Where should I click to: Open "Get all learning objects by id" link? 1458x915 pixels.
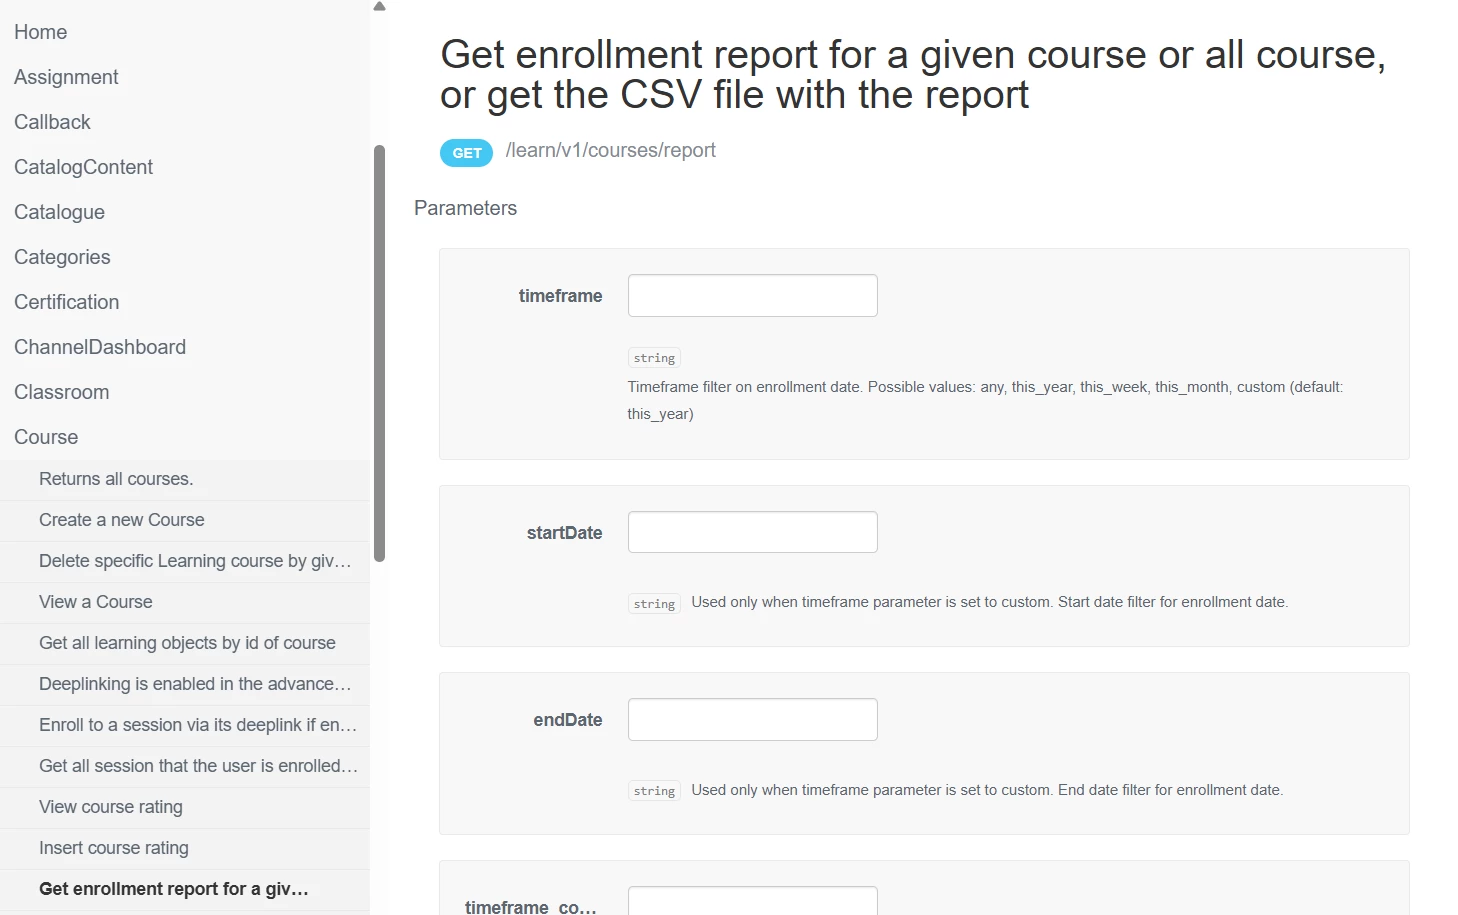tap(187, 643)
